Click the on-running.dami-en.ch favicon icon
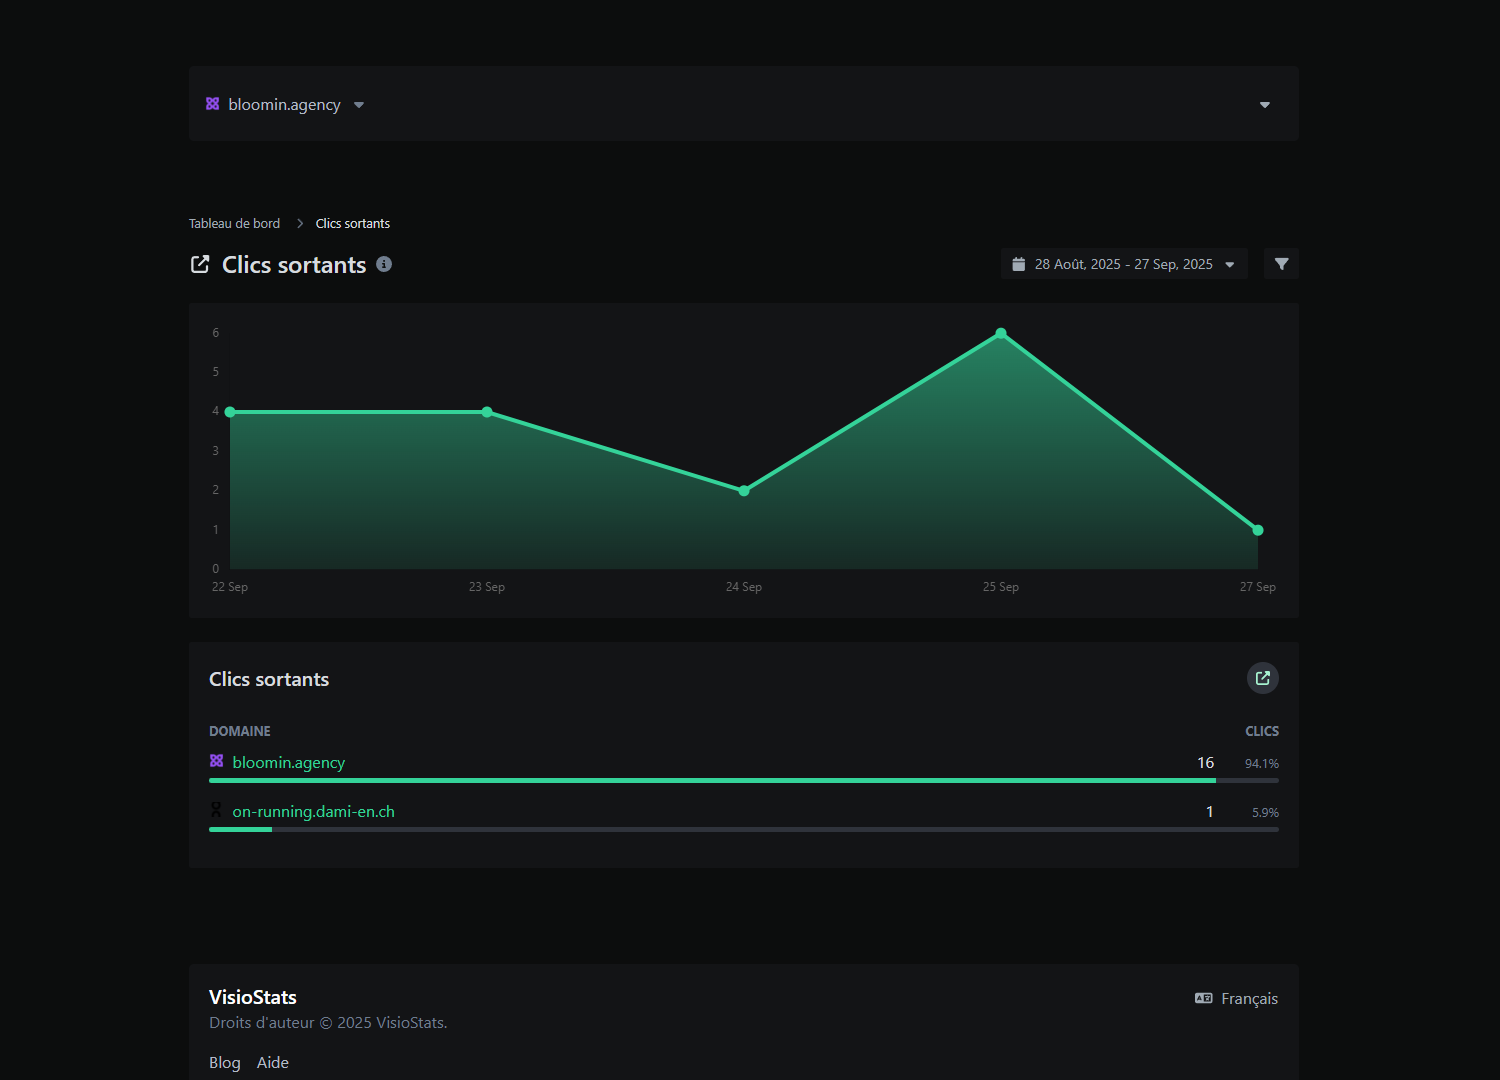Screen dimensions: 1500x1080 point(216,810)
